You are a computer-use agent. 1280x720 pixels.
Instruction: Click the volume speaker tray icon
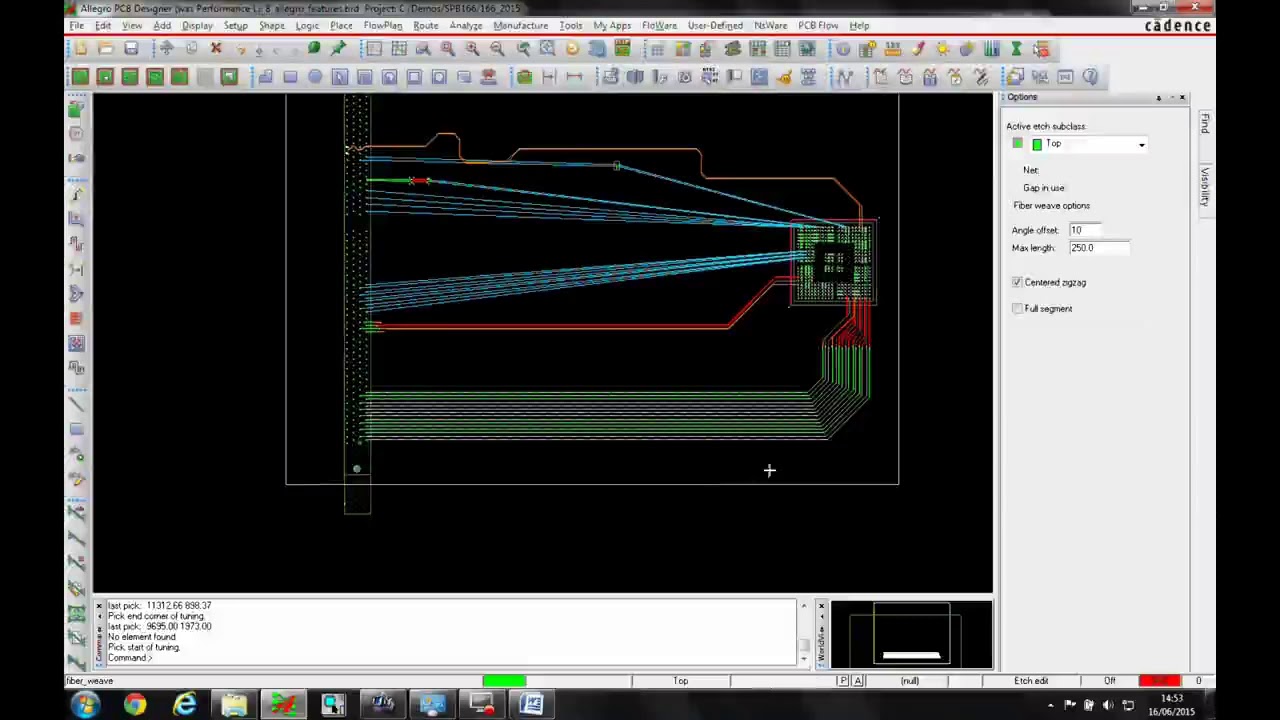click(x=1109, y=706)
